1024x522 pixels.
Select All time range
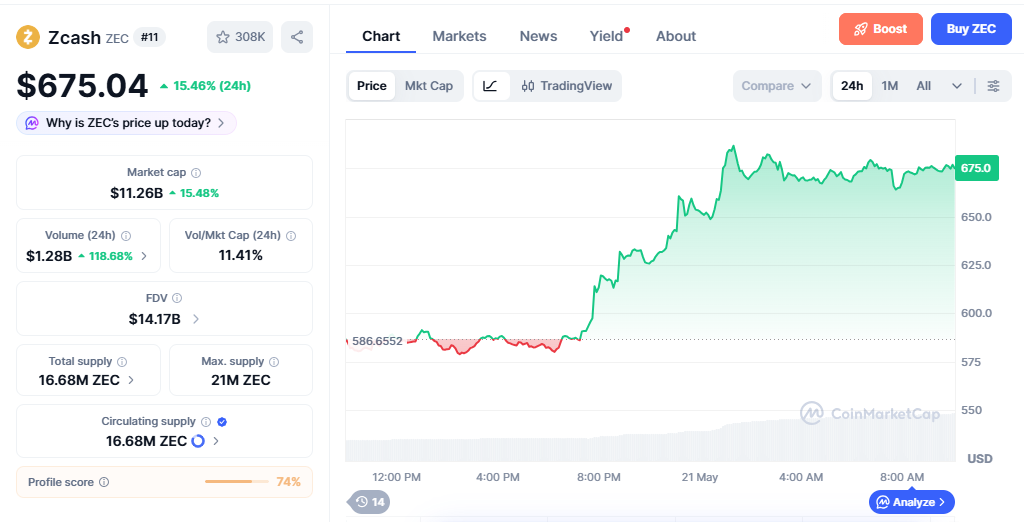pyautogui.click(x=923, y=86)
